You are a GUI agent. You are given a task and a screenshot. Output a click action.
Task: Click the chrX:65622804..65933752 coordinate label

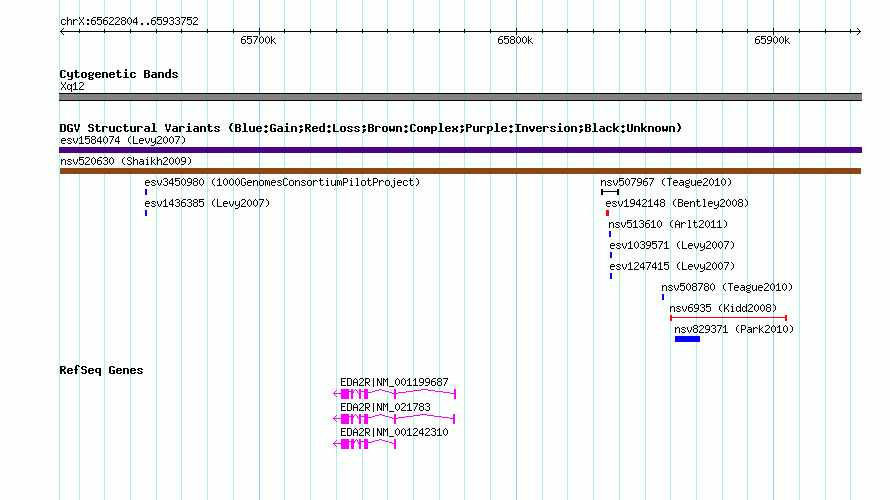point(129,21)
